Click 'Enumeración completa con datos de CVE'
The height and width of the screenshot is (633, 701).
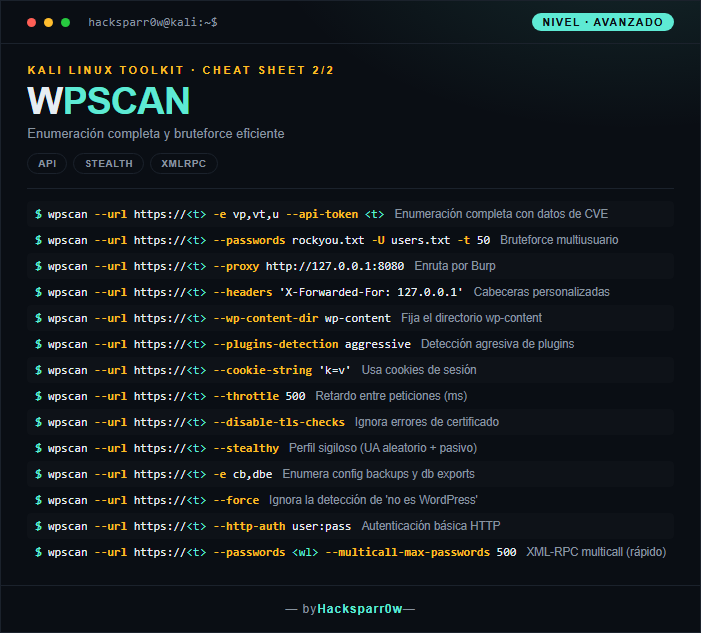tap(501, 214)
